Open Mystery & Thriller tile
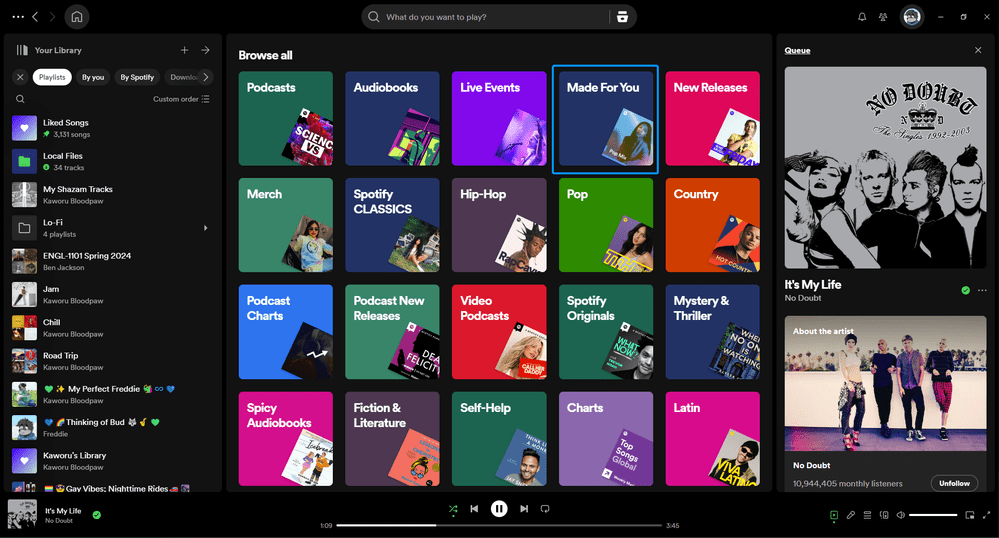Screen dimensions: 999x538 712,331
